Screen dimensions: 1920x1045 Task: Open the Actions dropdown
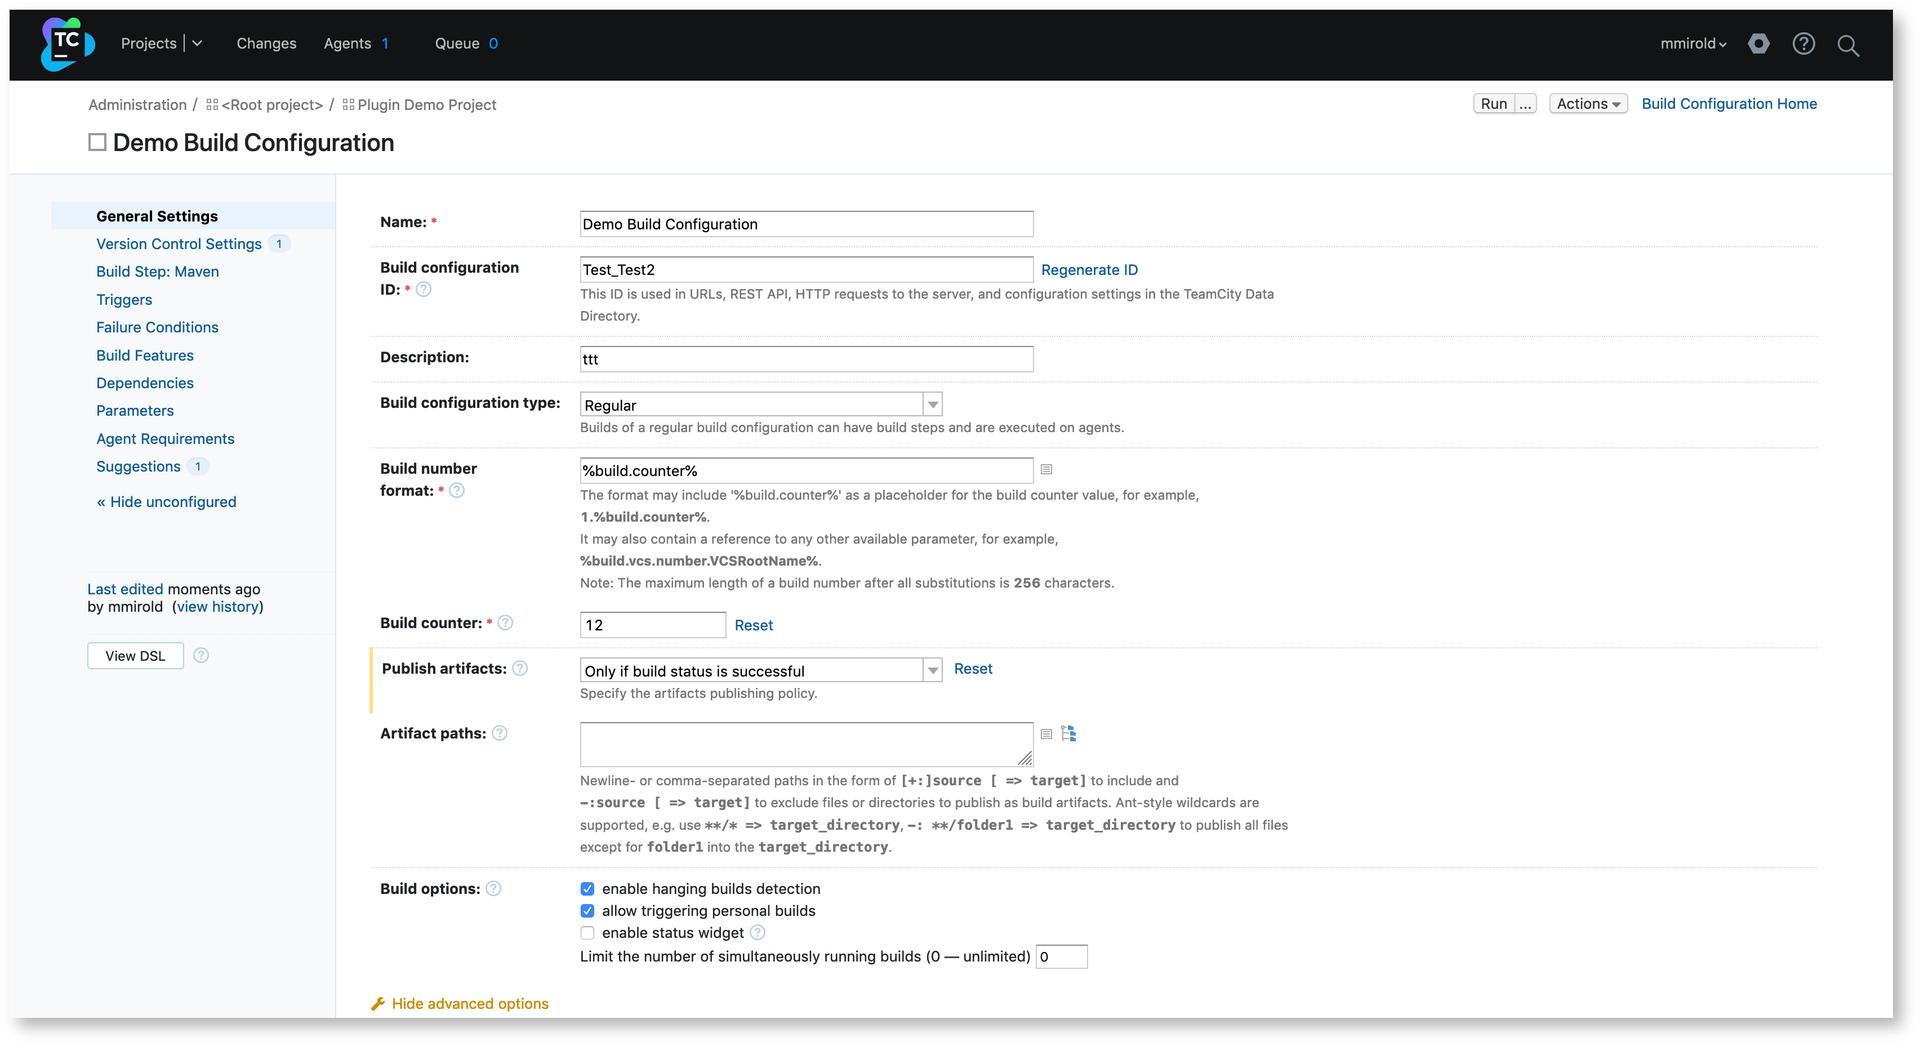click(x=1588, y=104)
